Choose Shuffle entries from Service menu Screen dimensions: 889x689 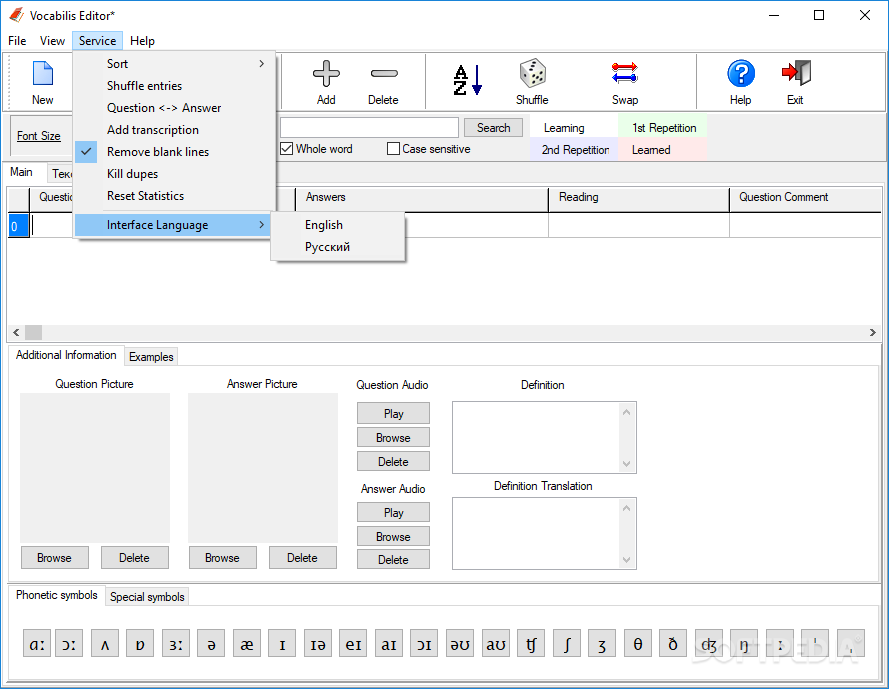pyautogui.click(x=175, y=86)
